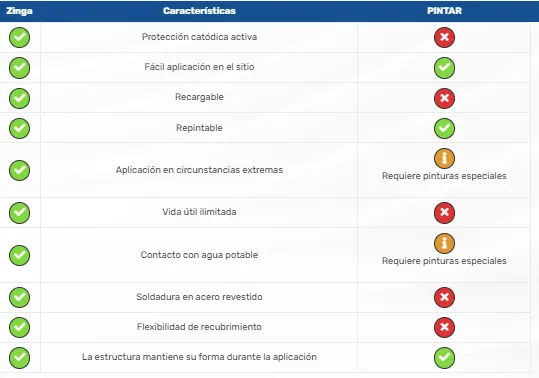Click the Zinga green check for Recargable
Viewport: 539px width, 378px height.
20,98
